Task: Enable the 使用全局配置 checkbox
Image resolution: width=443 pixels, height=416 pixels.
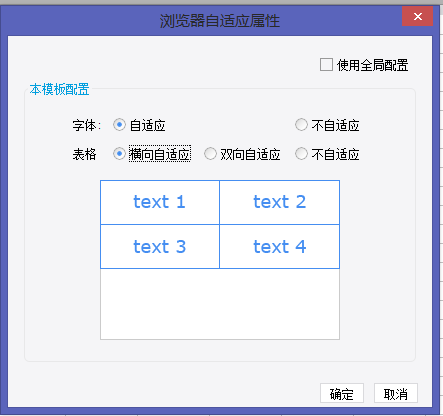Action: [326, 65]
